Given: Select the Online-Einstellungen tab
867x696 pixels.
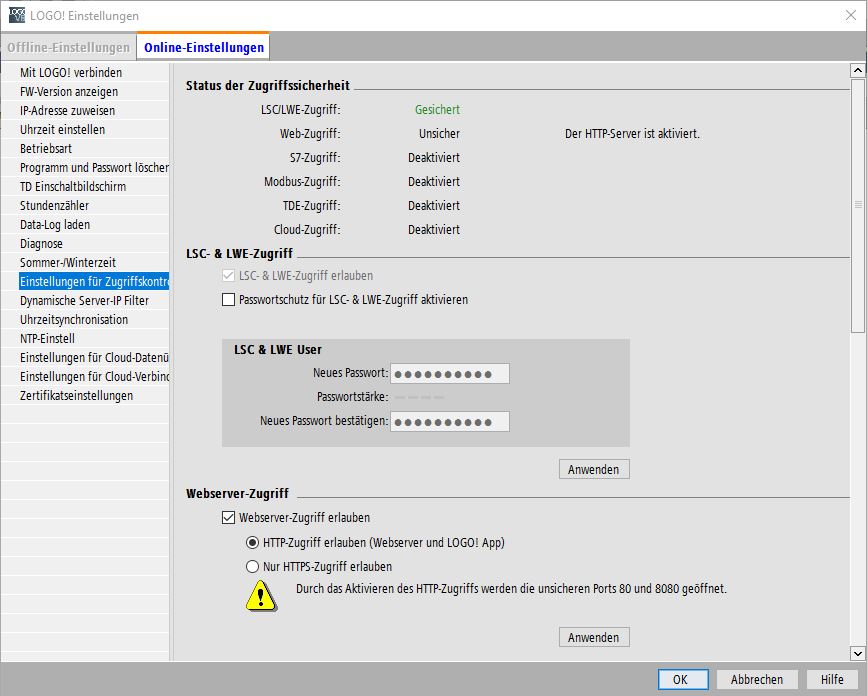Looking at the screenshot, I should [x=204, y=47].
